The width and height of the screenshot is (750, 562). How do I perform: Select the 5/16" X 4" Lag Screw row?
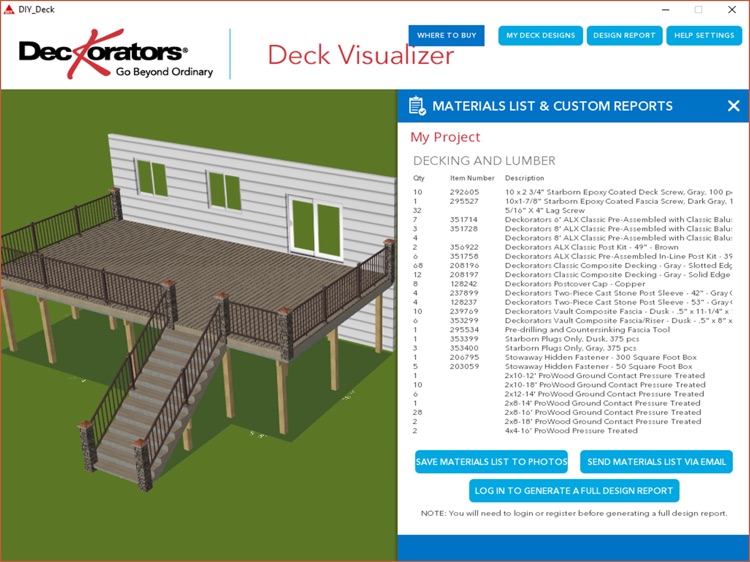pos(573,210)
